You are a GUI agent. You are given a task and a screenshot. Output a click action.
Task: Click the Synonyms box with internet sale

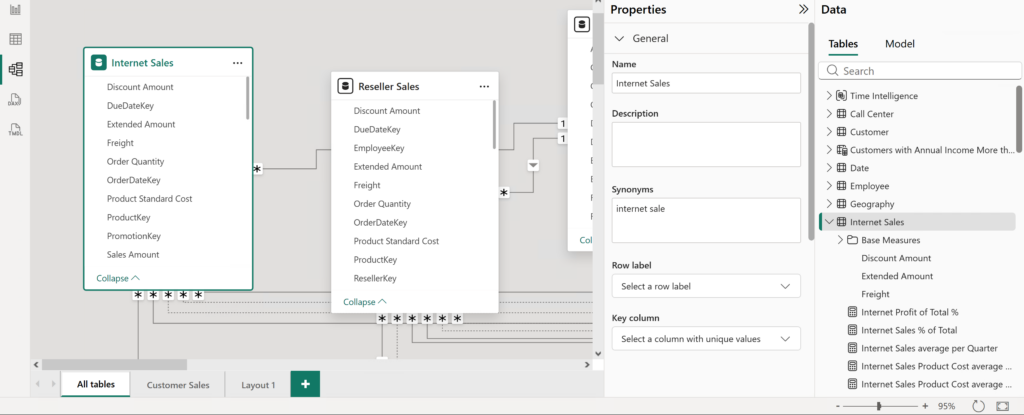tap(706, 220)
